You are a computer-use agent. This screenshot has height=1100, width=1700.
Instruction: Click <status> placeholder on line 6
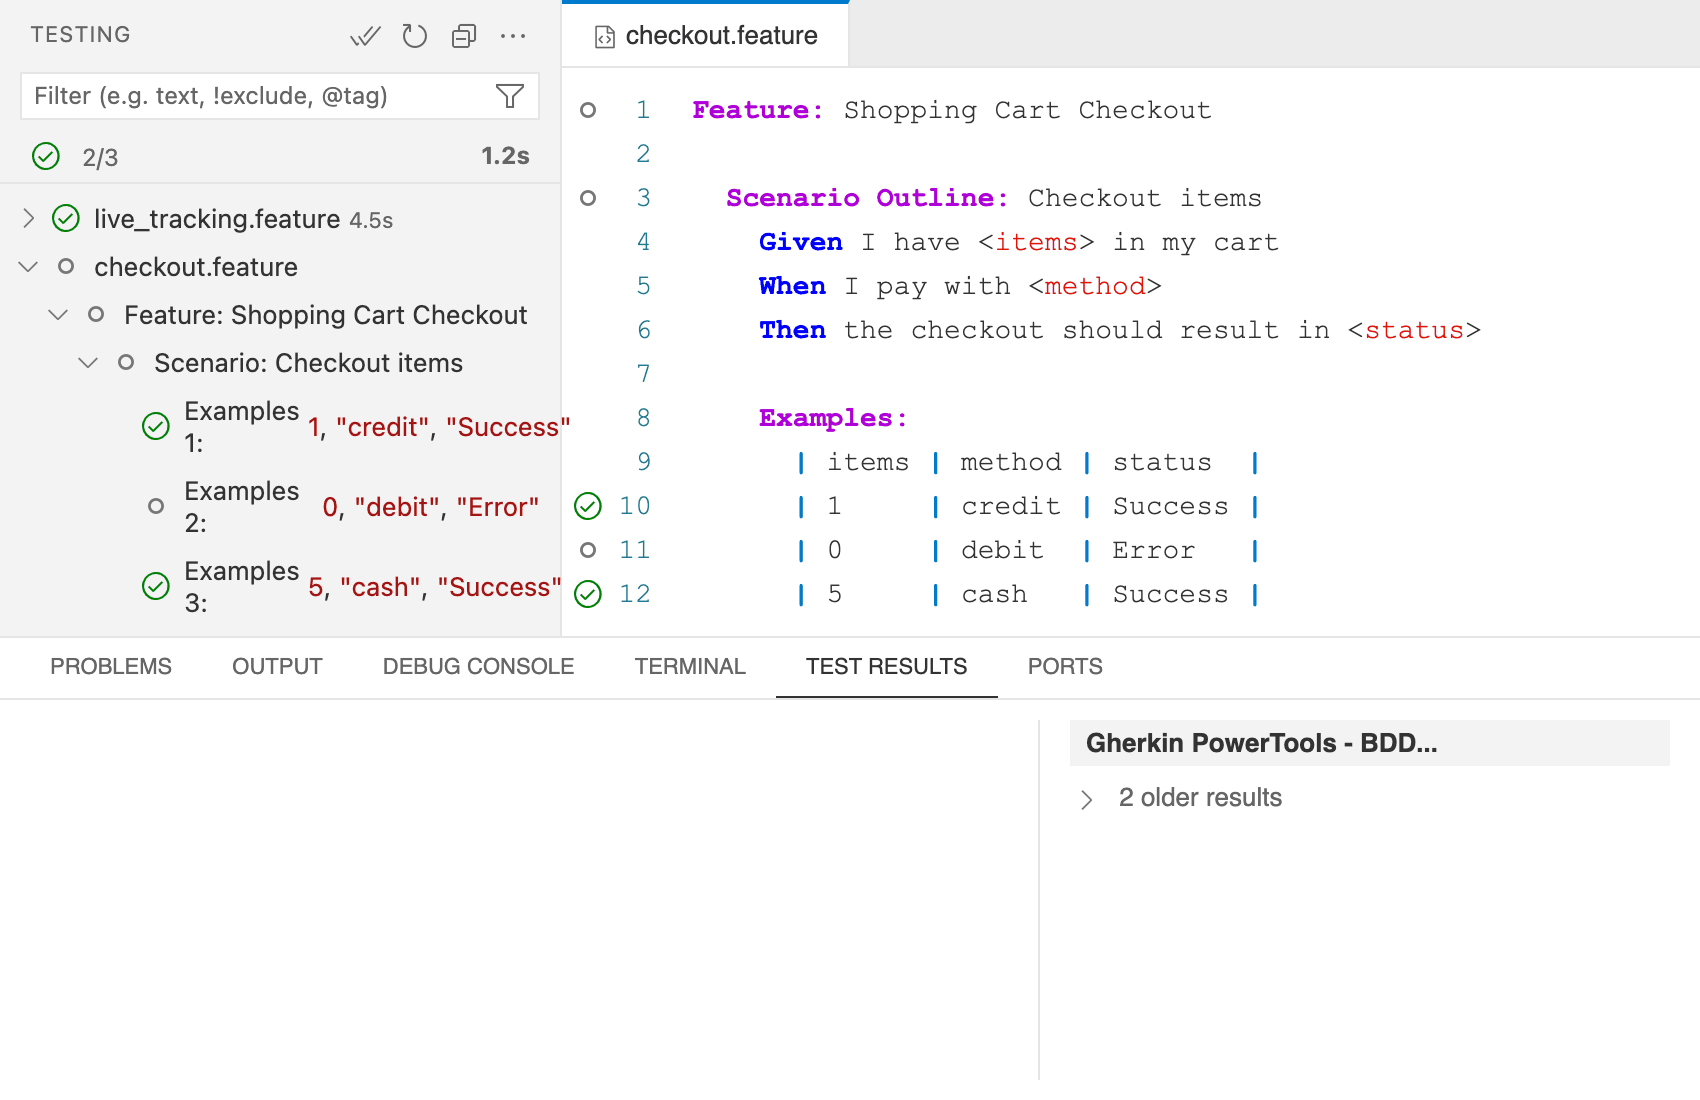pos(1414,330)
